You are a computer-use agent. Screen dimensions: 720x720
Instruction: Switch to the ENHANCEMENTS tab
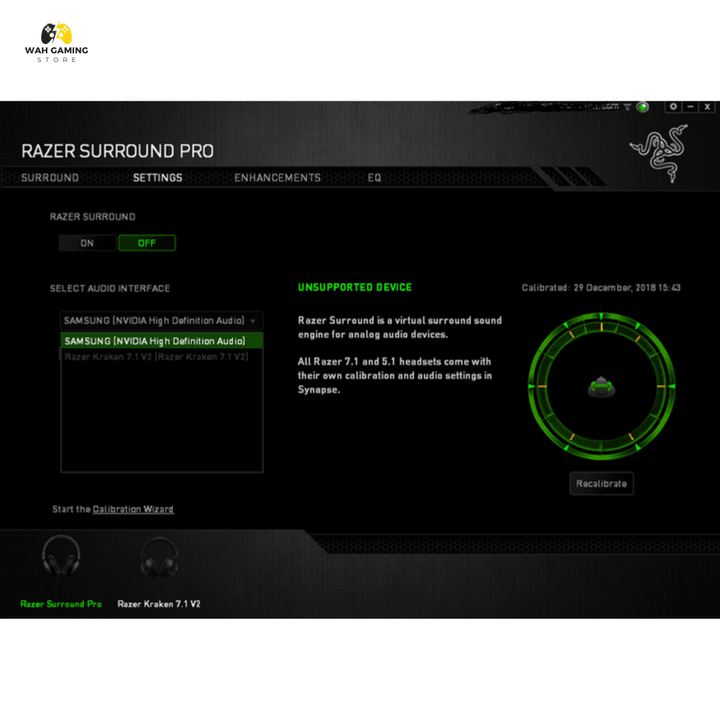coord(277,178)
